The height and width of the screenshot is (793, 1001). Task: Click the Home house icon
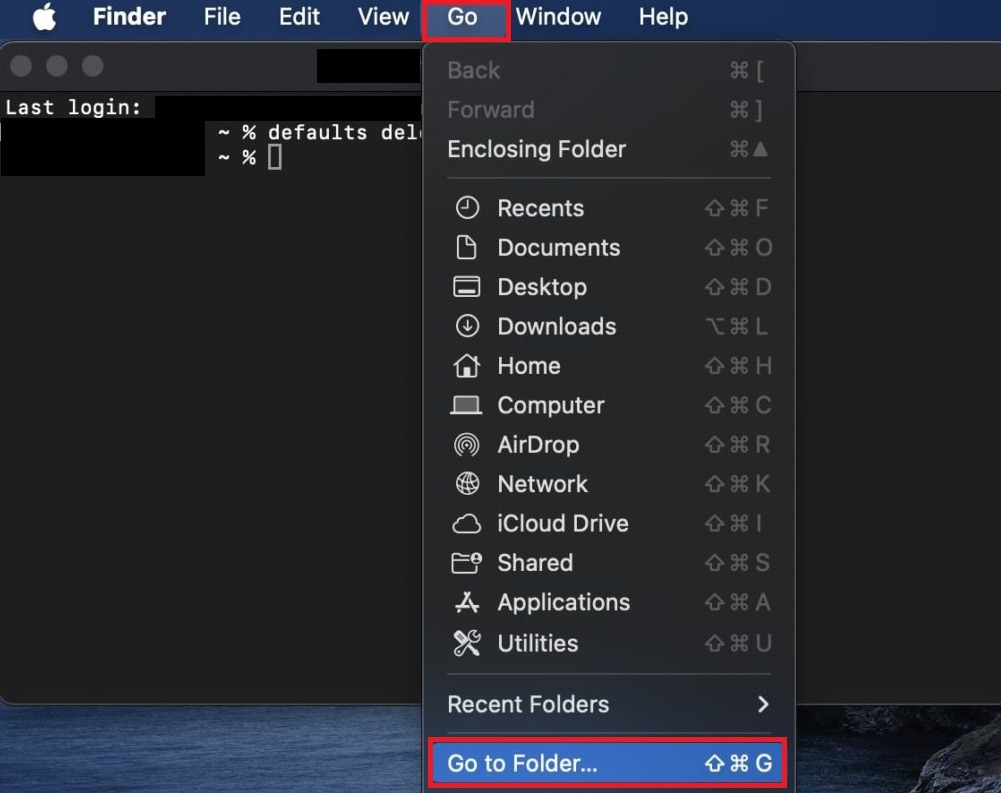pos(467,366)
